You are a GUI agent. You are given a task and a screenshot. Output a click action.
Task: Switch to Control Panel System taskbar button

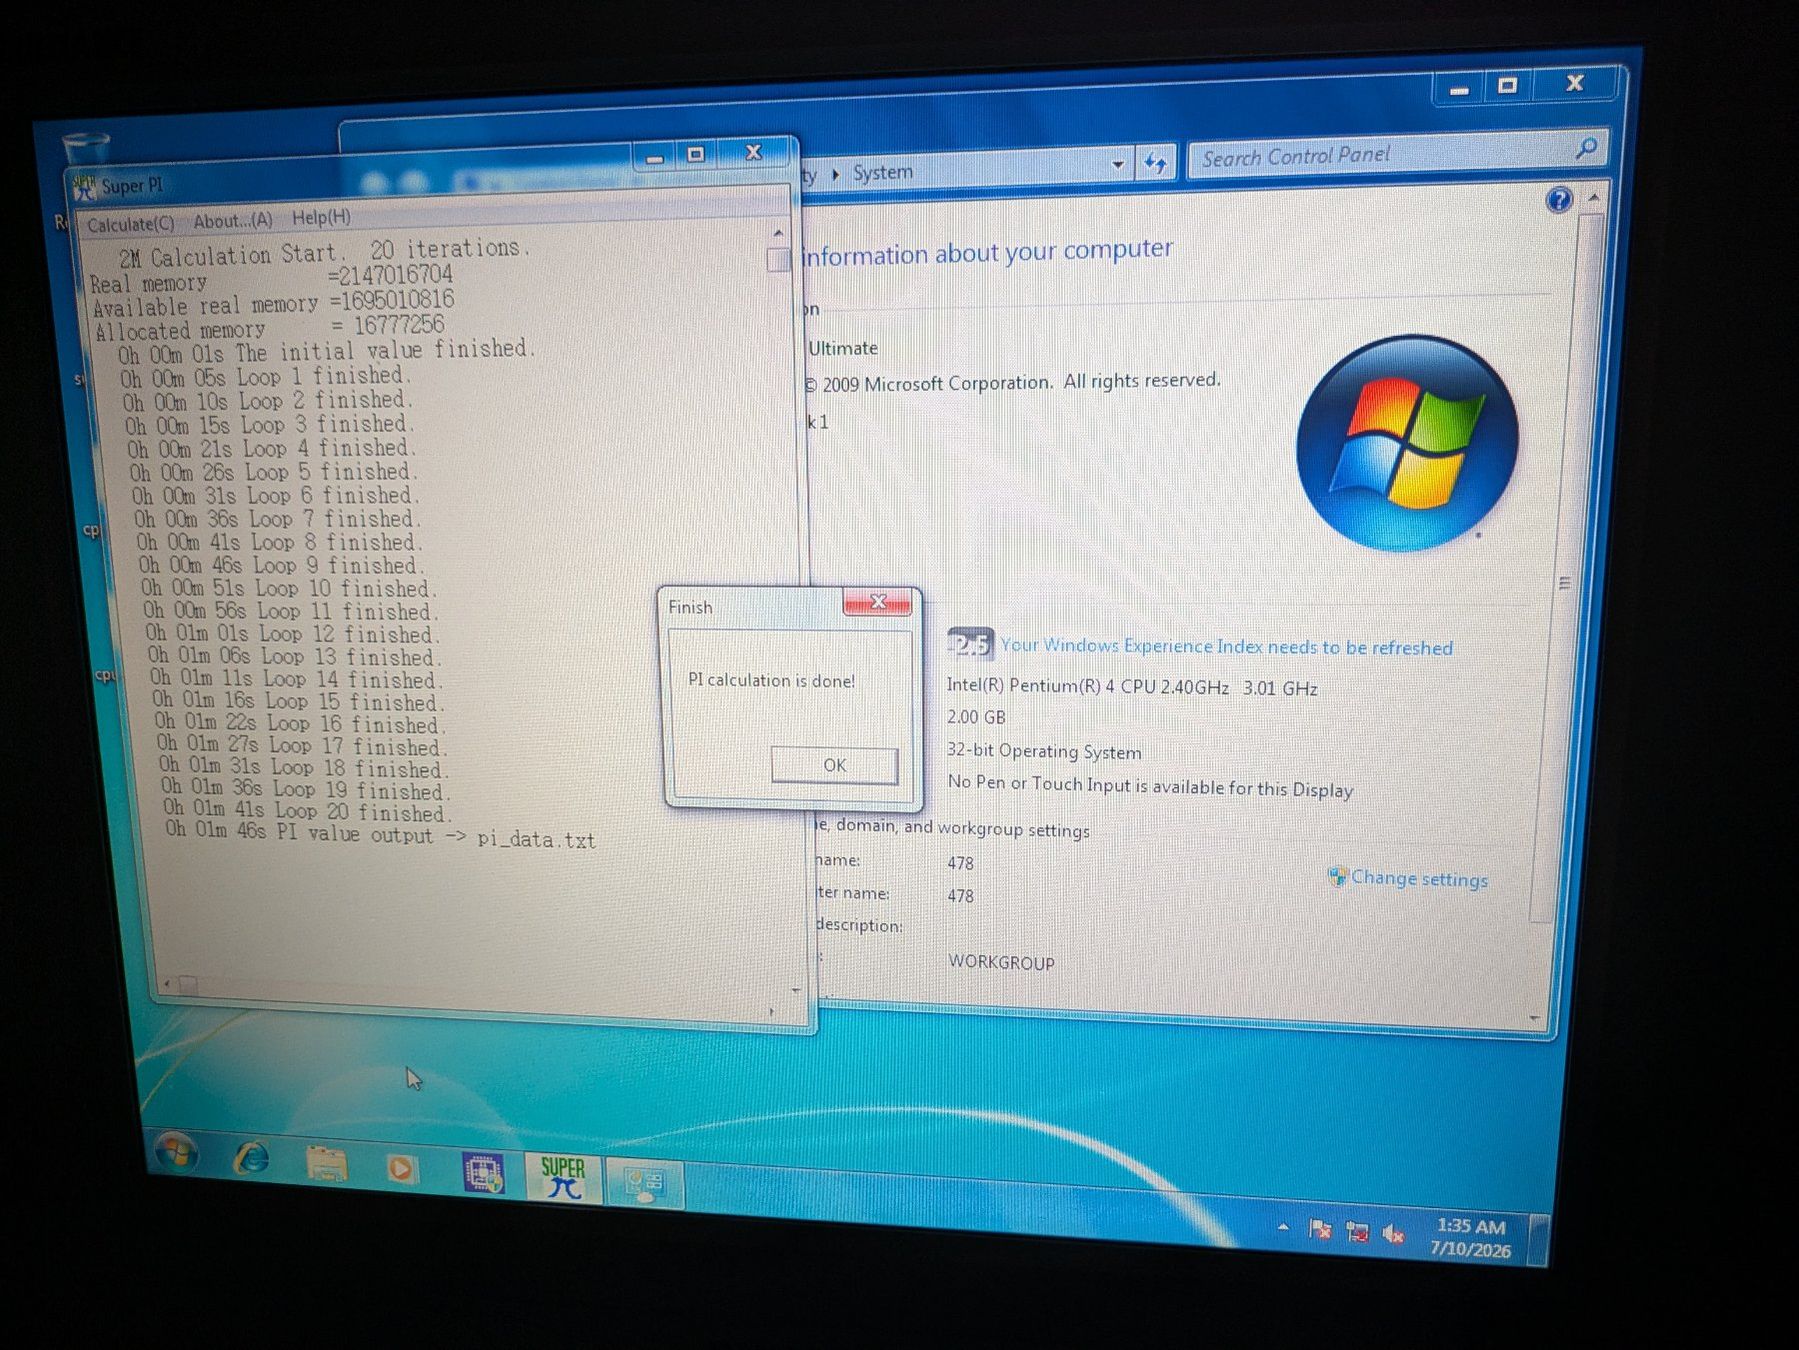click(x=643, y=1184)
